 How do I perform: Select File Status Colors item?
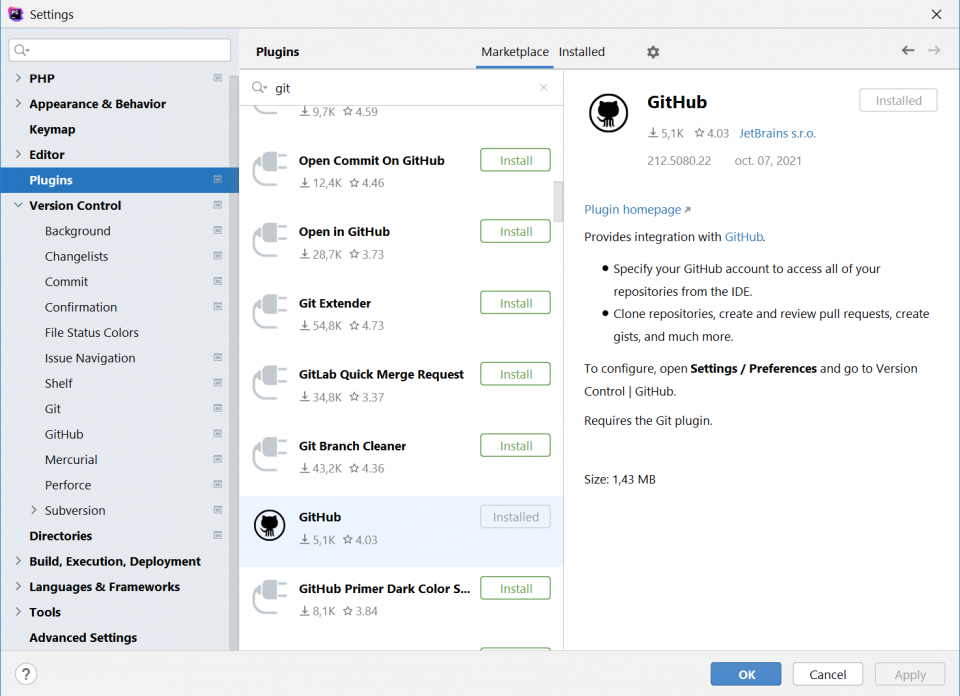click(x=92, y=332)
